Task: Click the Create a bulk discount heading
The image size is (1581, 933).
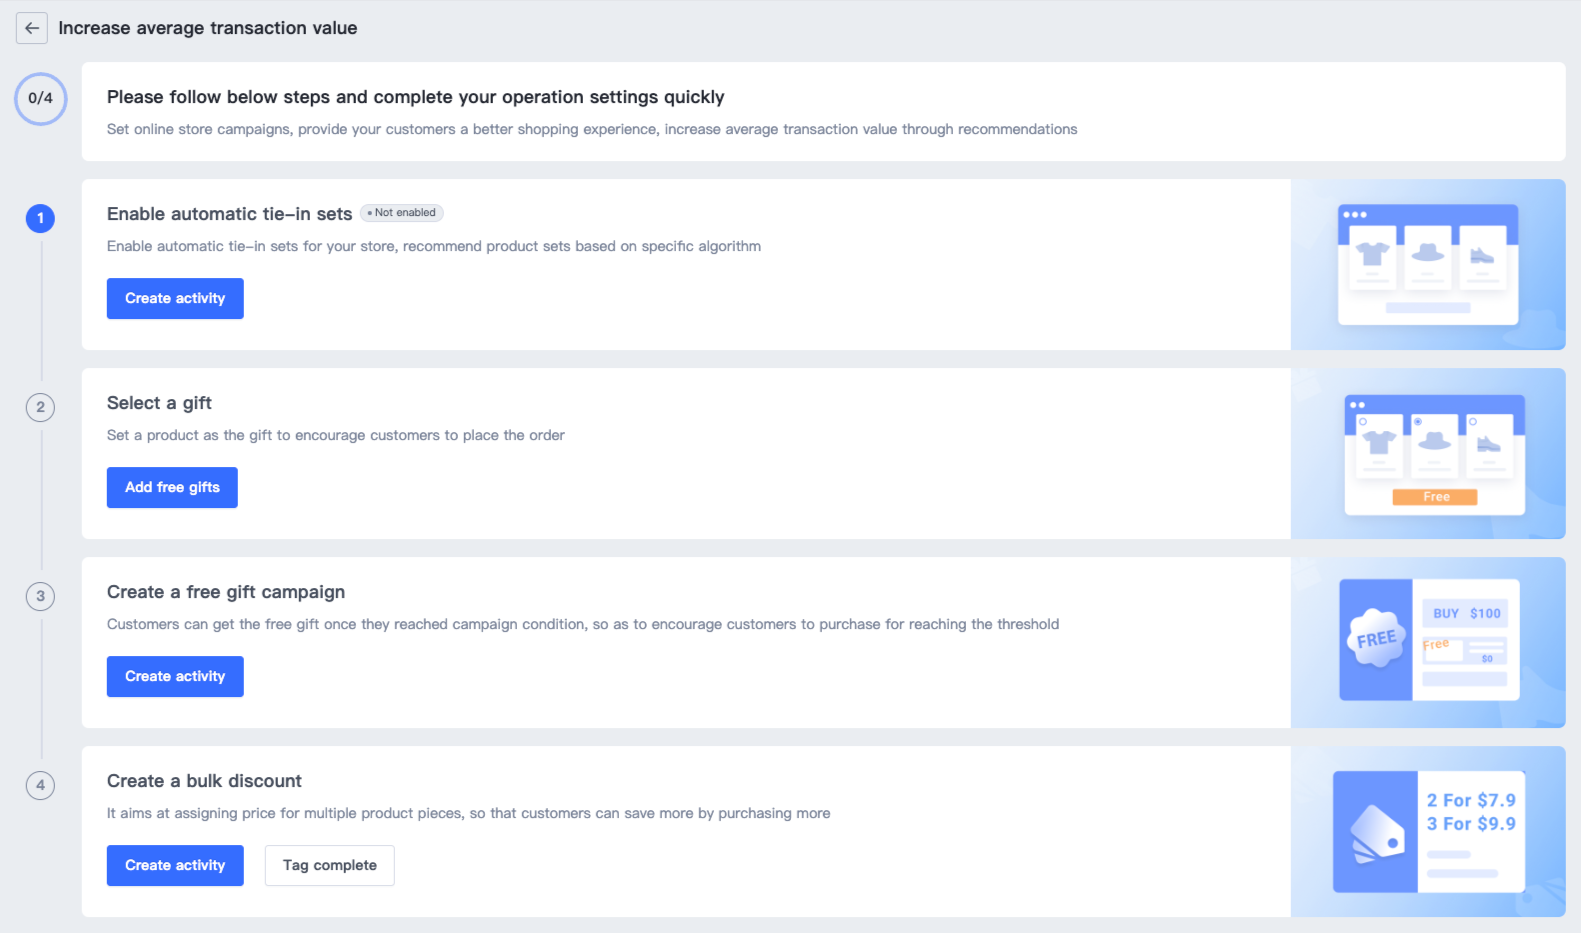Action: point(204,781)
